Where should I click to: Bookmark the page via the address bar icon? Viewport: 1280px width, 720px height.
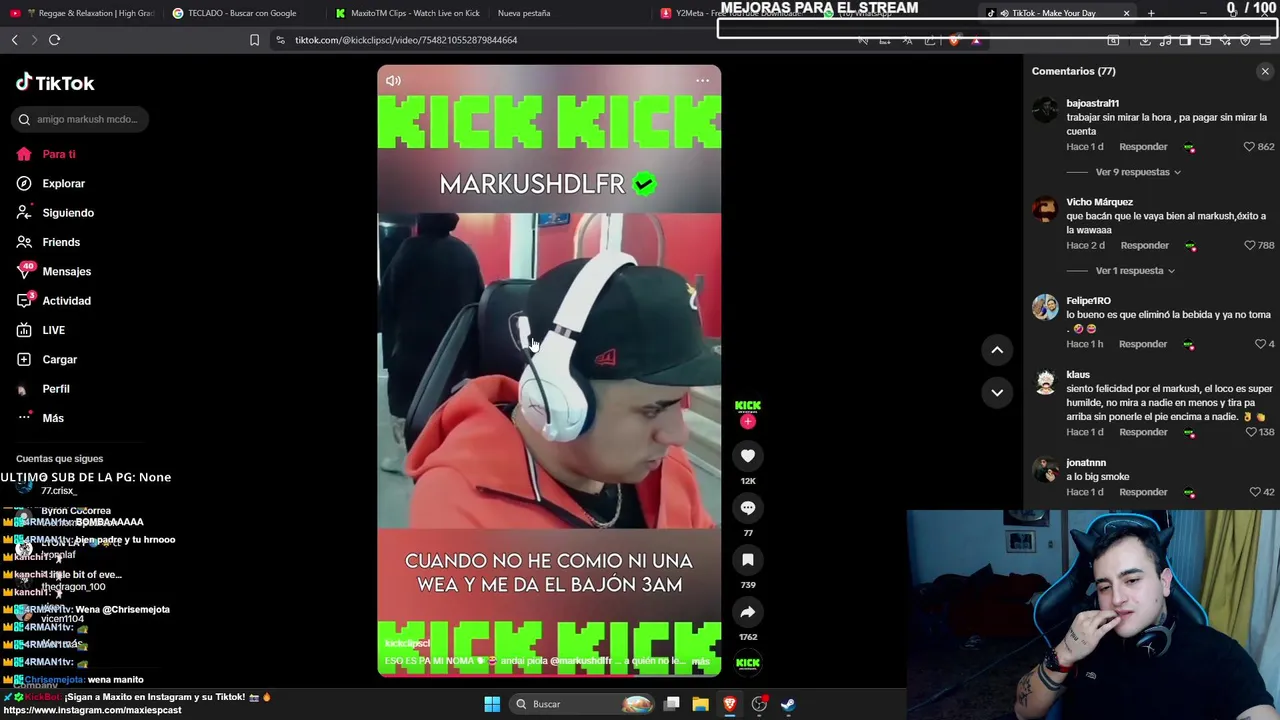[254, 40]
